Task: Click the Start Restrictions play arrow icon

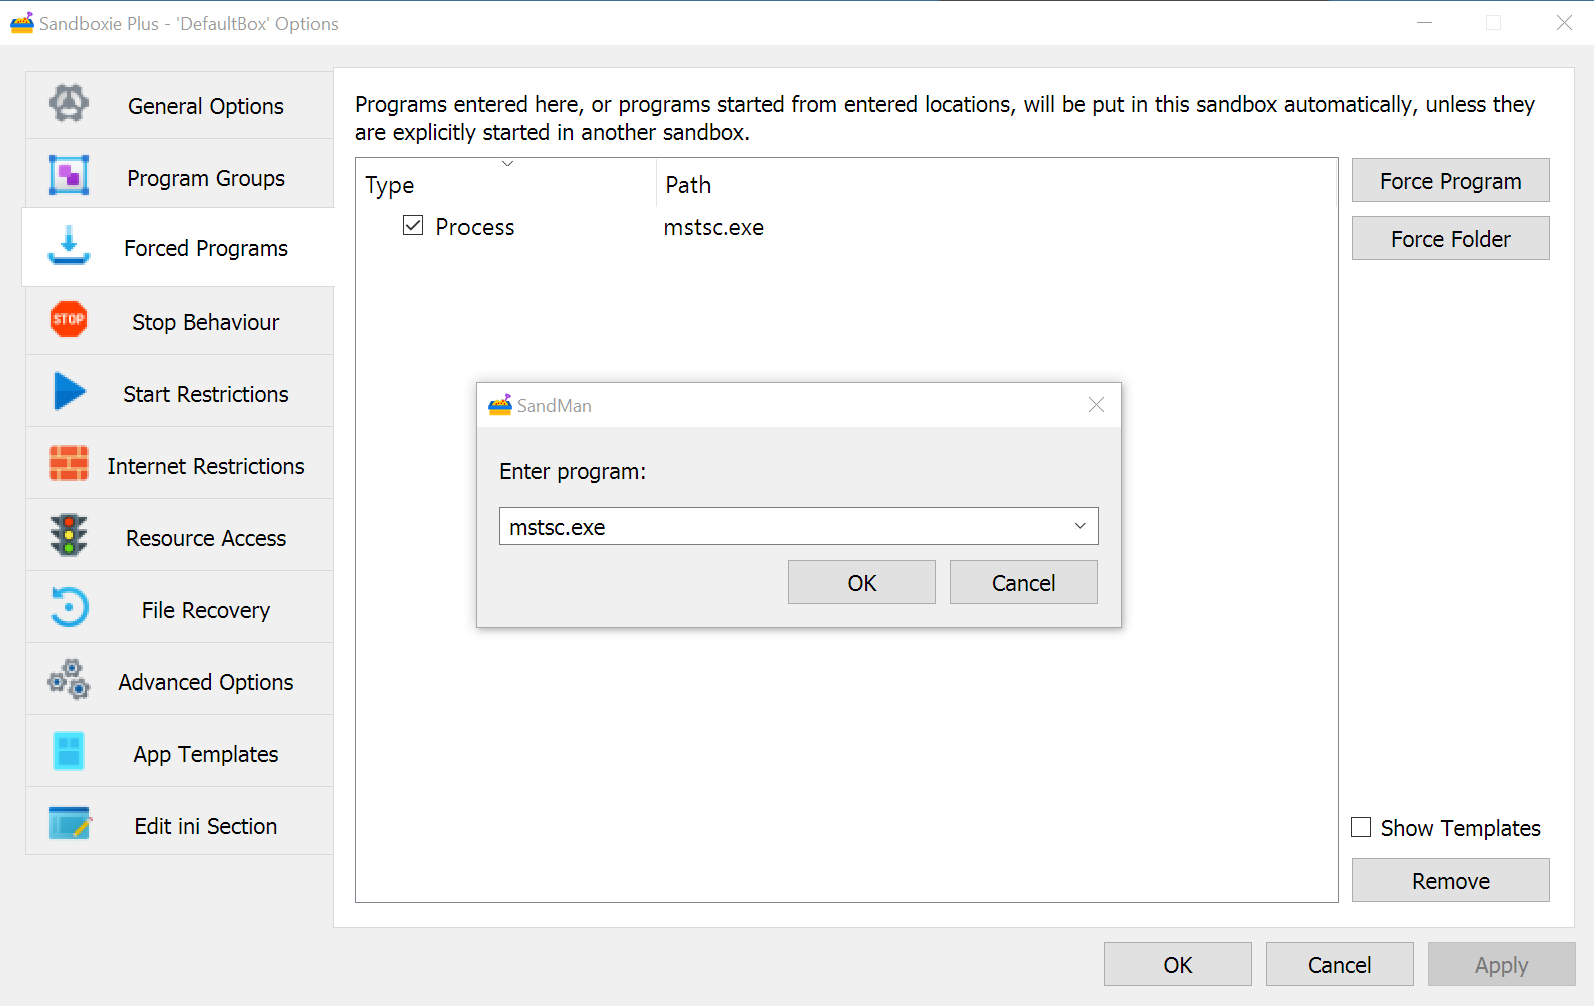Action: [x=69, y=392]
